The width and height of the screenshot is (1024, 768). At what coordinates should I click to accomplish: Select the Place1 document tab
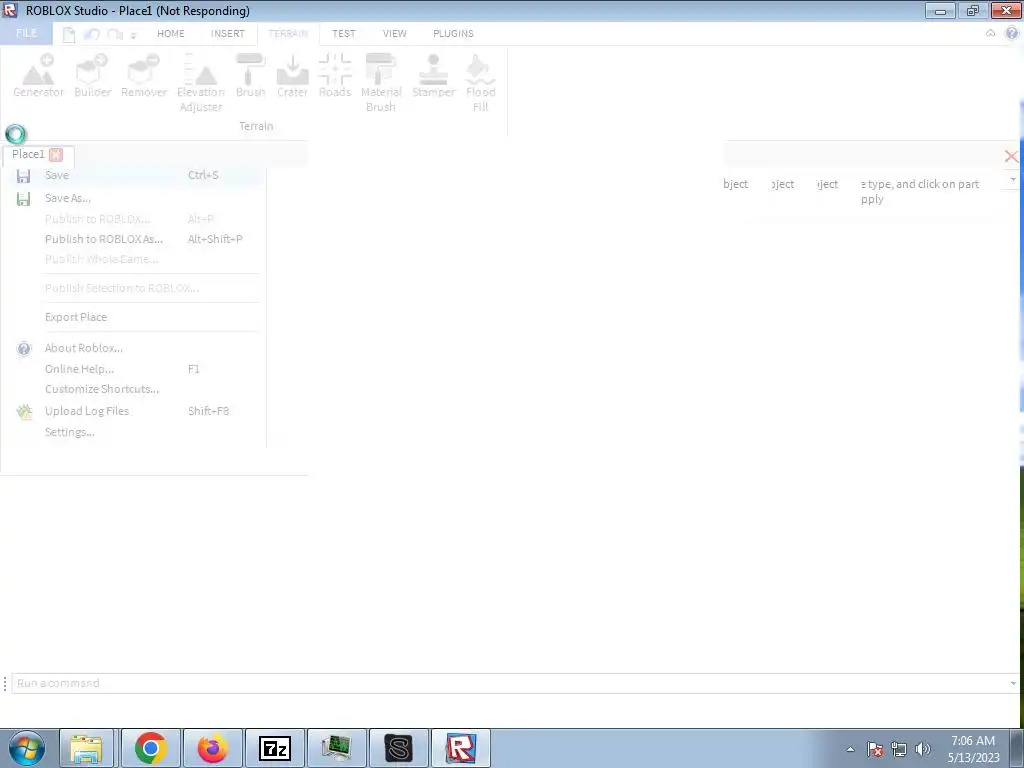38,155
